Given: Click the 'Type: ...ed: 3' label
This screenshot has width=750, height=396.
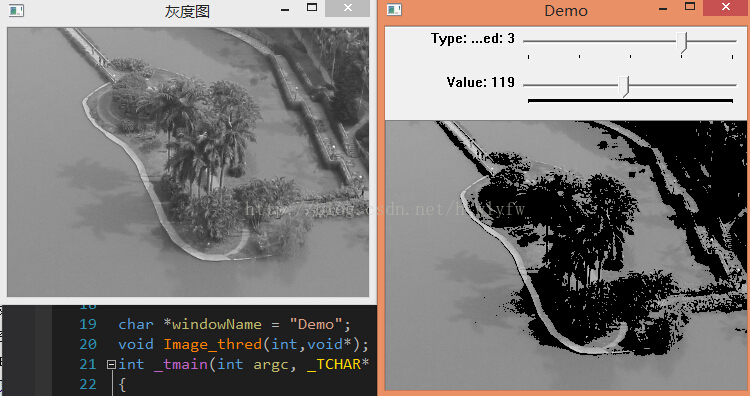Looking at the screenshot, I should pyautogui.click(x=473, y=38).
